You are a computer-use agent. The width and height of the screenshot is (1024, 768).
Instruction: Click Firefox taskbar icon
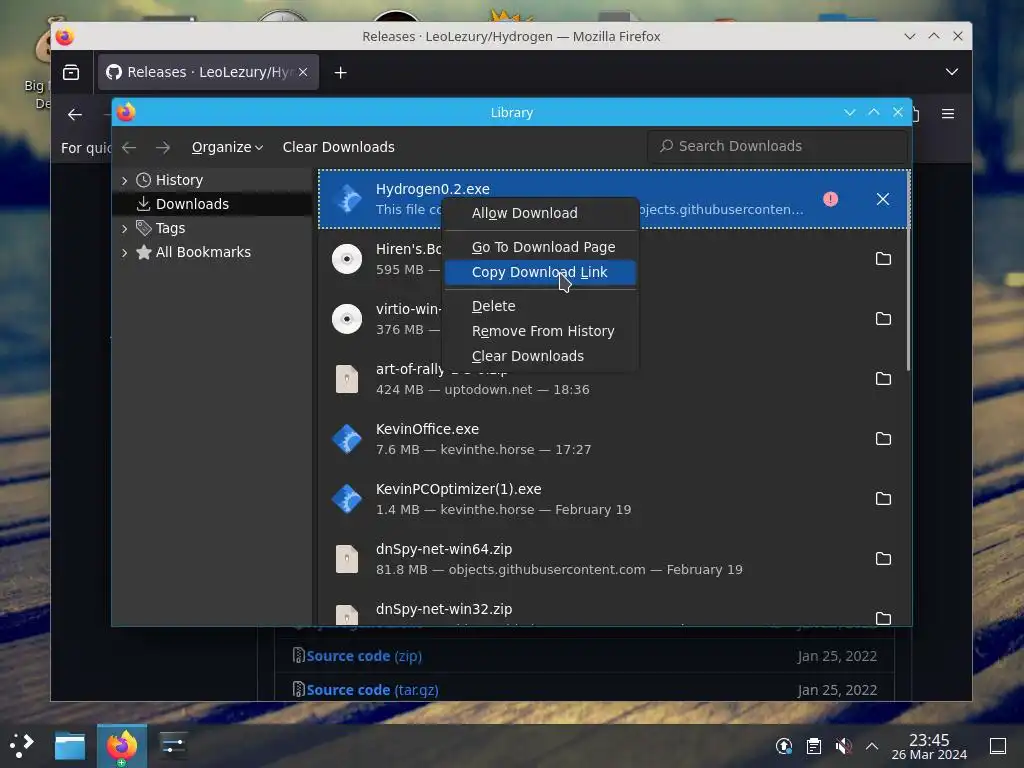coord(122,746)
